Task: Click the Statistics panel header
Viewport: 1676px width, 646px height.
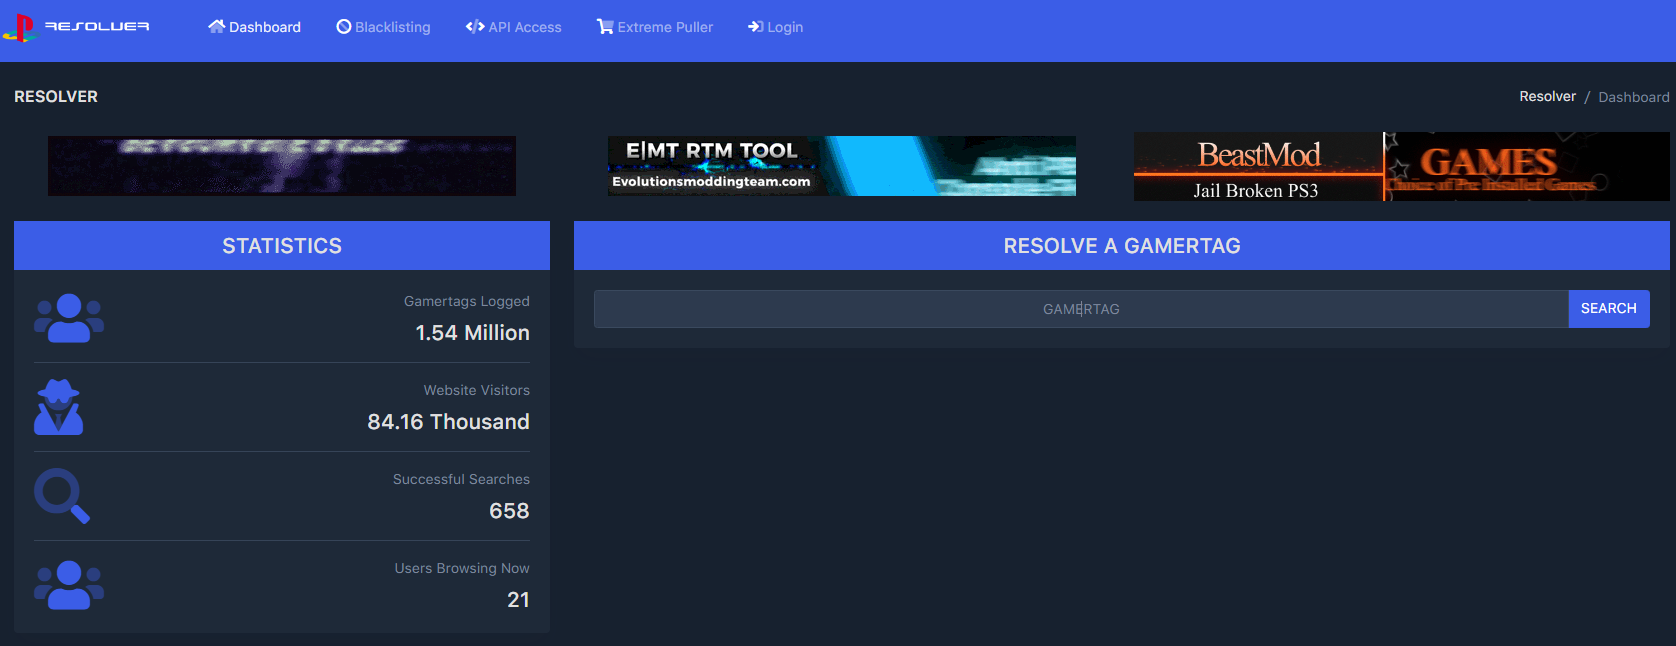Action: (282, 246)
